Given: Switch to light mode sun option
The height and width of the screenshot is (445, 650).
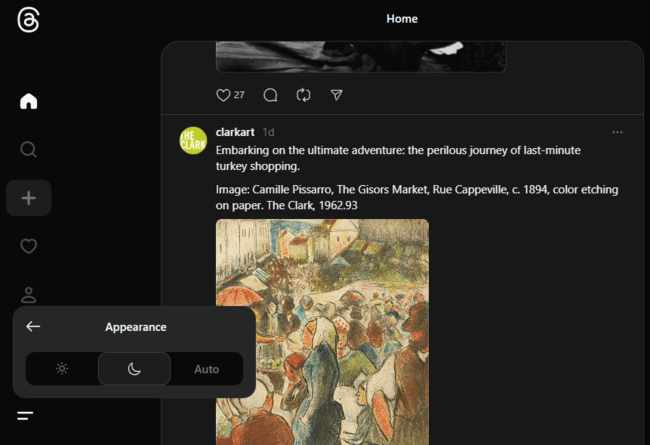Looking at the screenshot, I should pos(62,369).
